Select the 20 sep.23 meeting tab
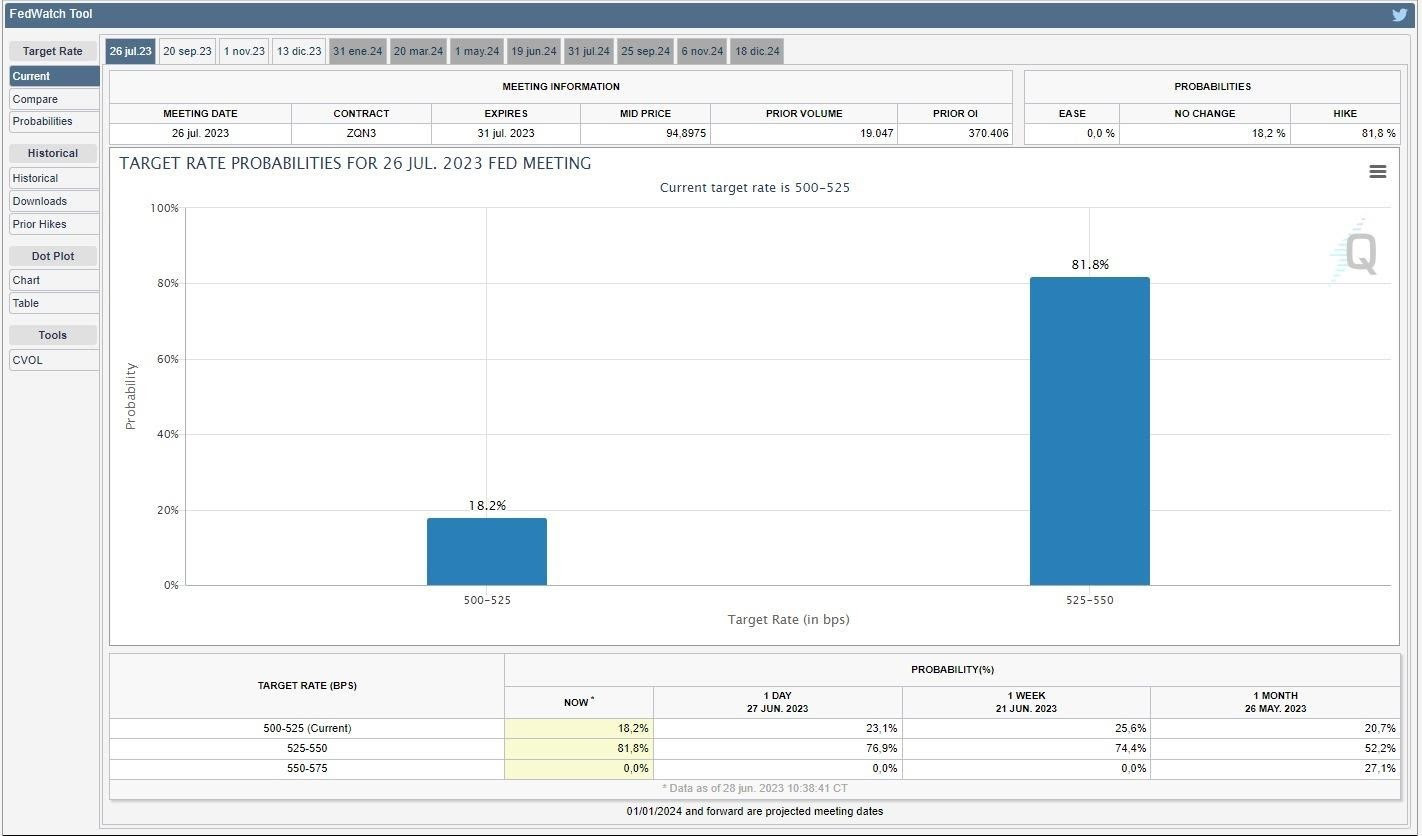 point(188,51)
